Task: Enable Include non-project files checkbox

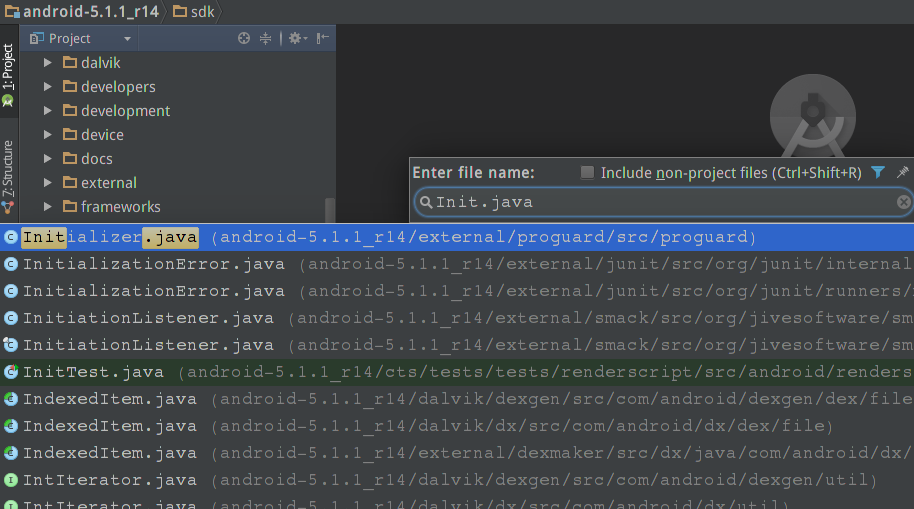Action: pos(587,173)
